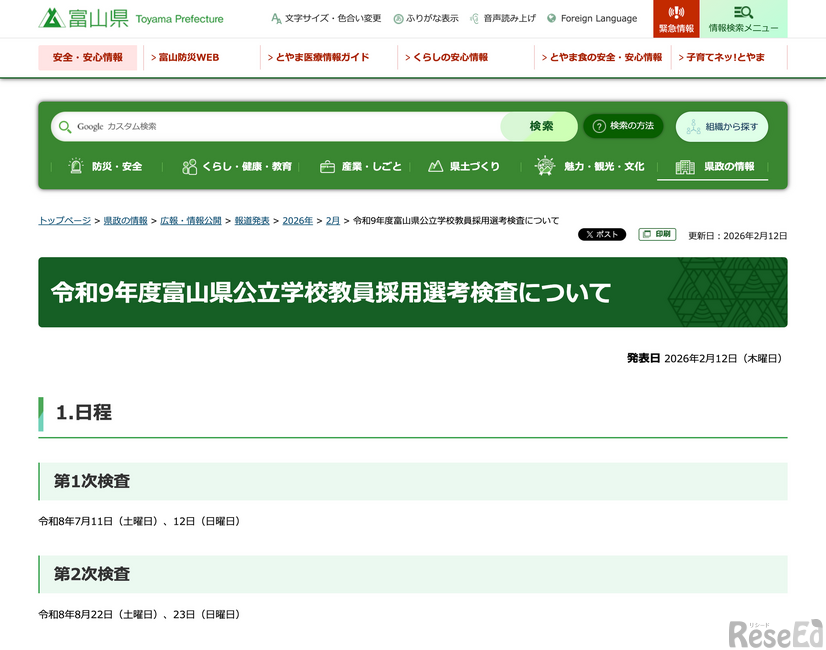Open the 文字サイズ・色合い変更 settings icon
826x650 pixels.
[274, 17]
